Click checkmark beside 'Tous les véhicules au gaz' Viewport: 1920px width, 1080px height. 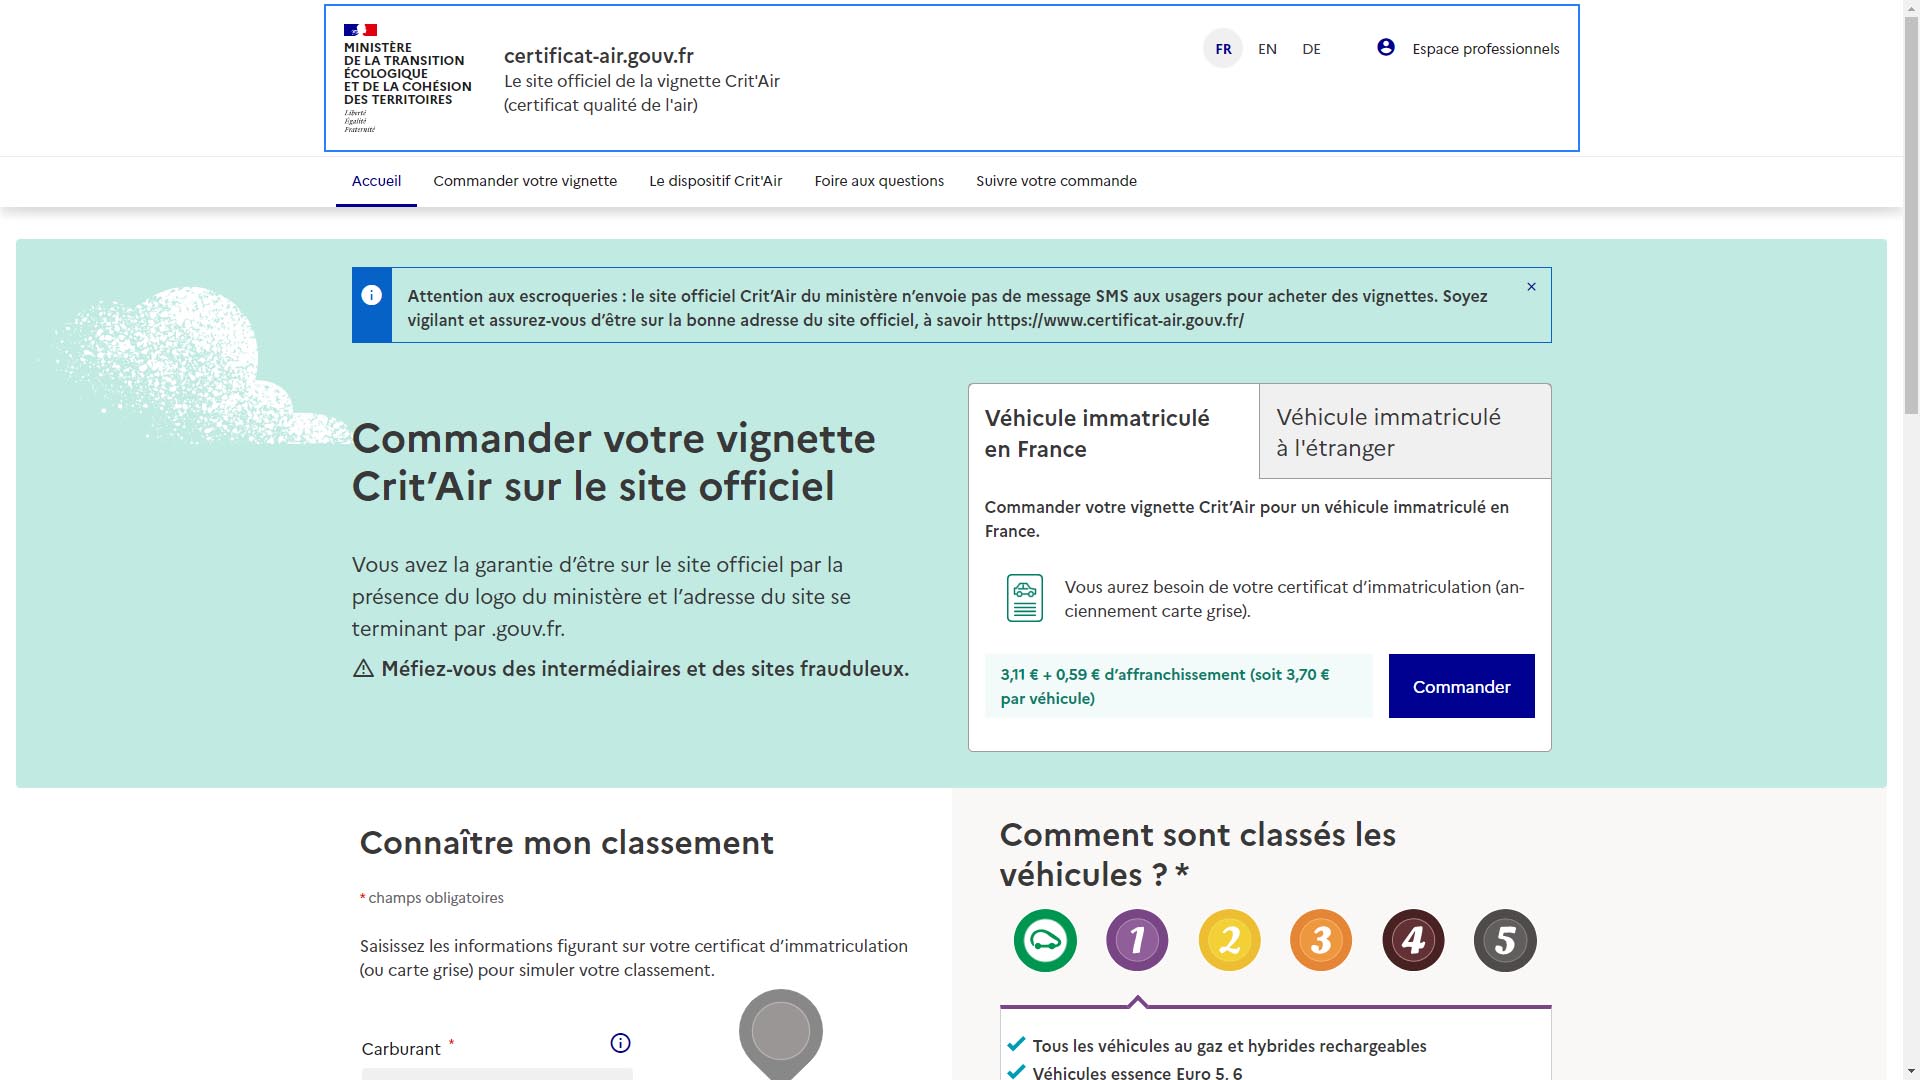tap(1016, 1044)
